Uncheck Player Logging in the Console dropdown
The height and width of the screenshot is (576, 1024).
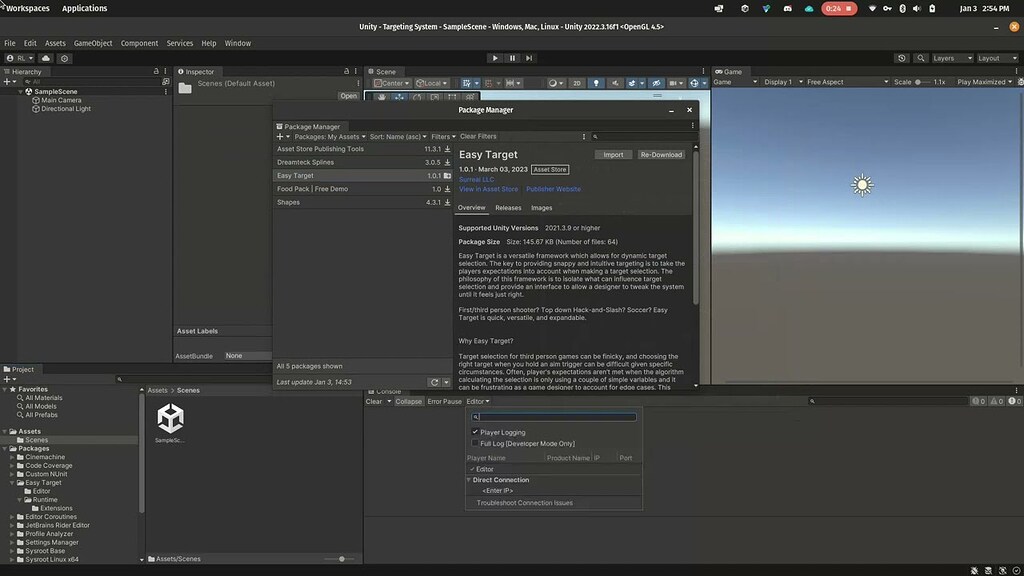(477, 432)
